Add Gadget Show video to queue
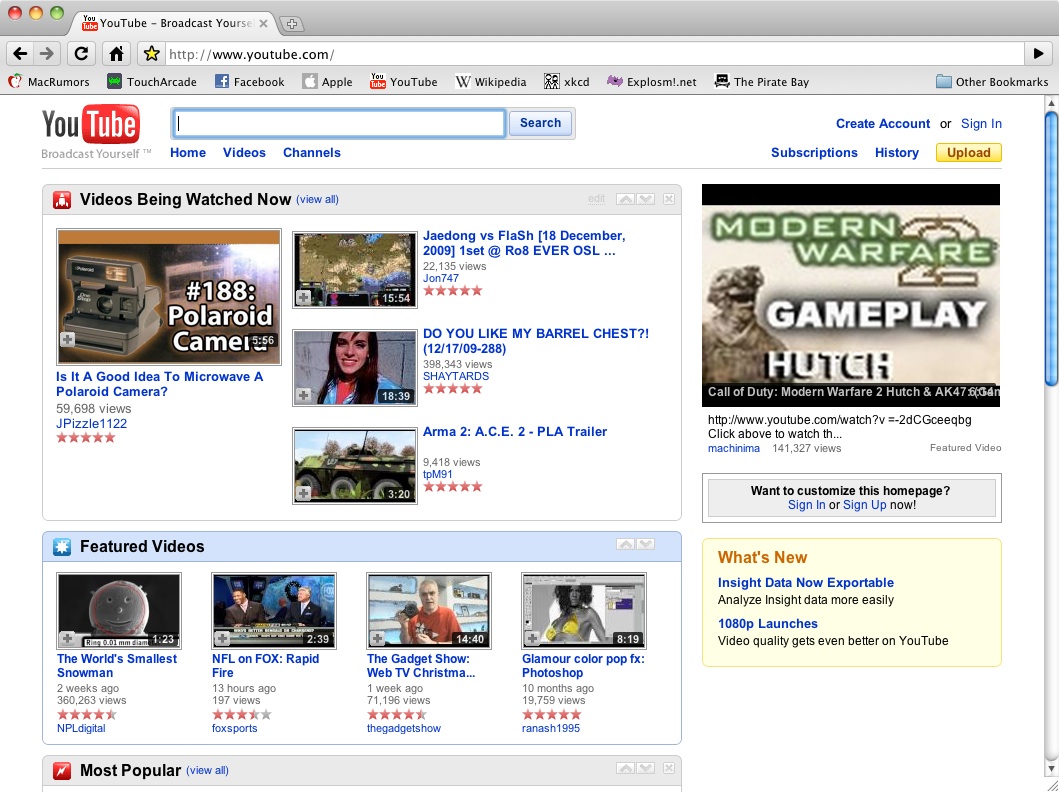This screenshot has height=792, width=1059. (377, 639)
